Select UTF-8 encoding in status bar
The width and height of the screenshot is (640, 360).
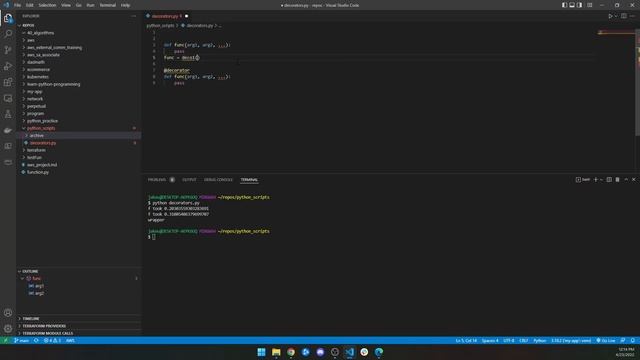coord(509,340)
